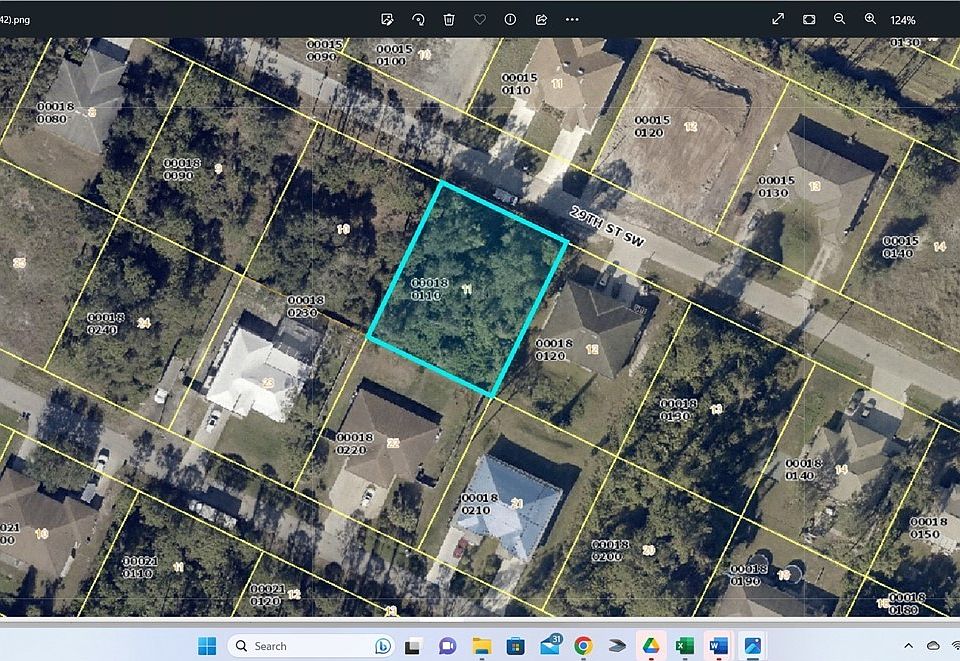Open Google Drive from the taskbar

651,646
